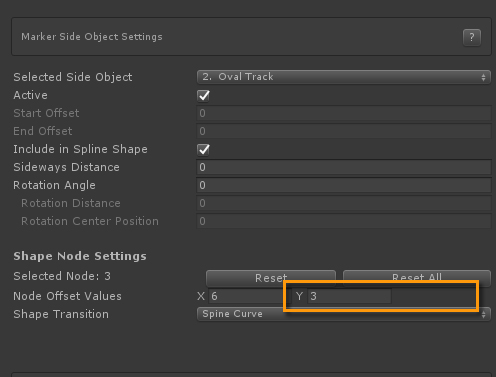Screen dimensions: 496x377
Task: Click the Rotation Angle value field
Action: 344,185
